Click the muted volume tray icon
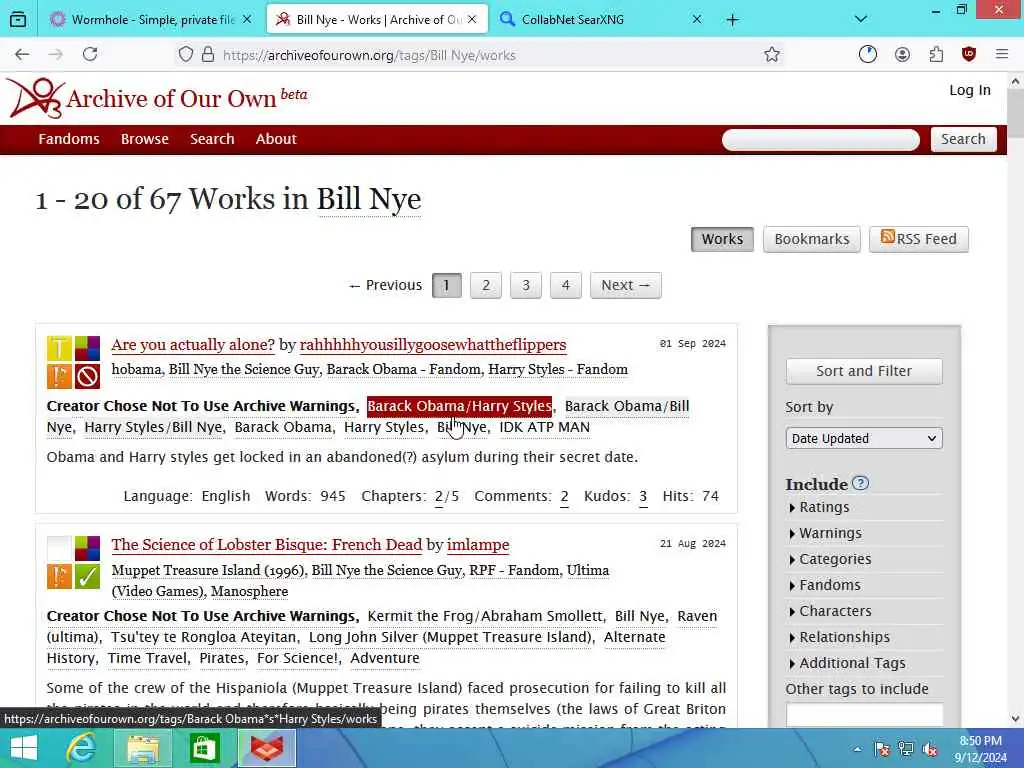The image size is (1024, 768). (930, 750)
